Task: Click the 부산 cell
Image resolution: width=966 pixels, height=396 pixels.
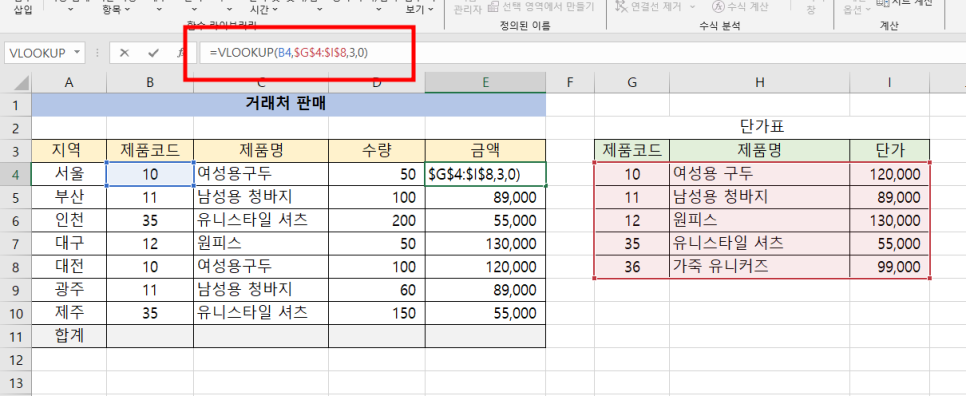Action: tap(68, 198)
